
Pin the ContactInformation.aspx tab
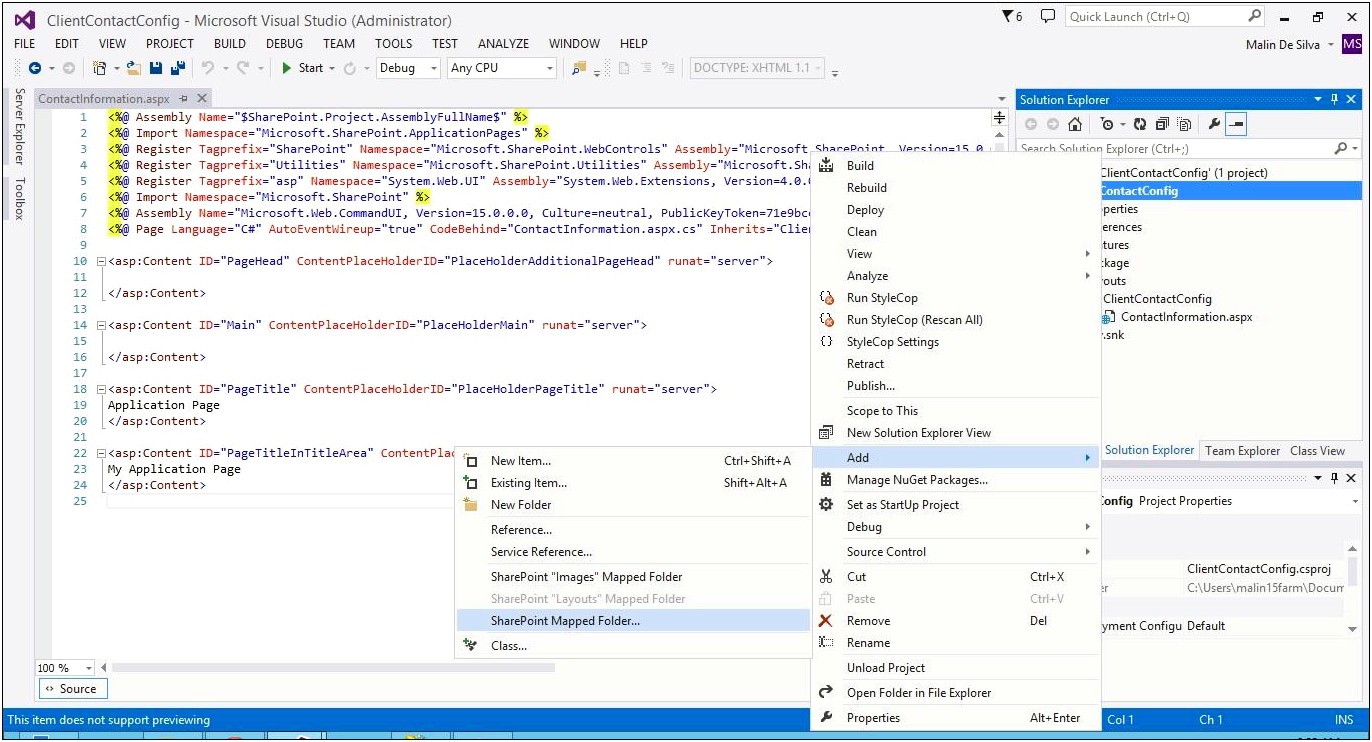[x=183, y=99]
